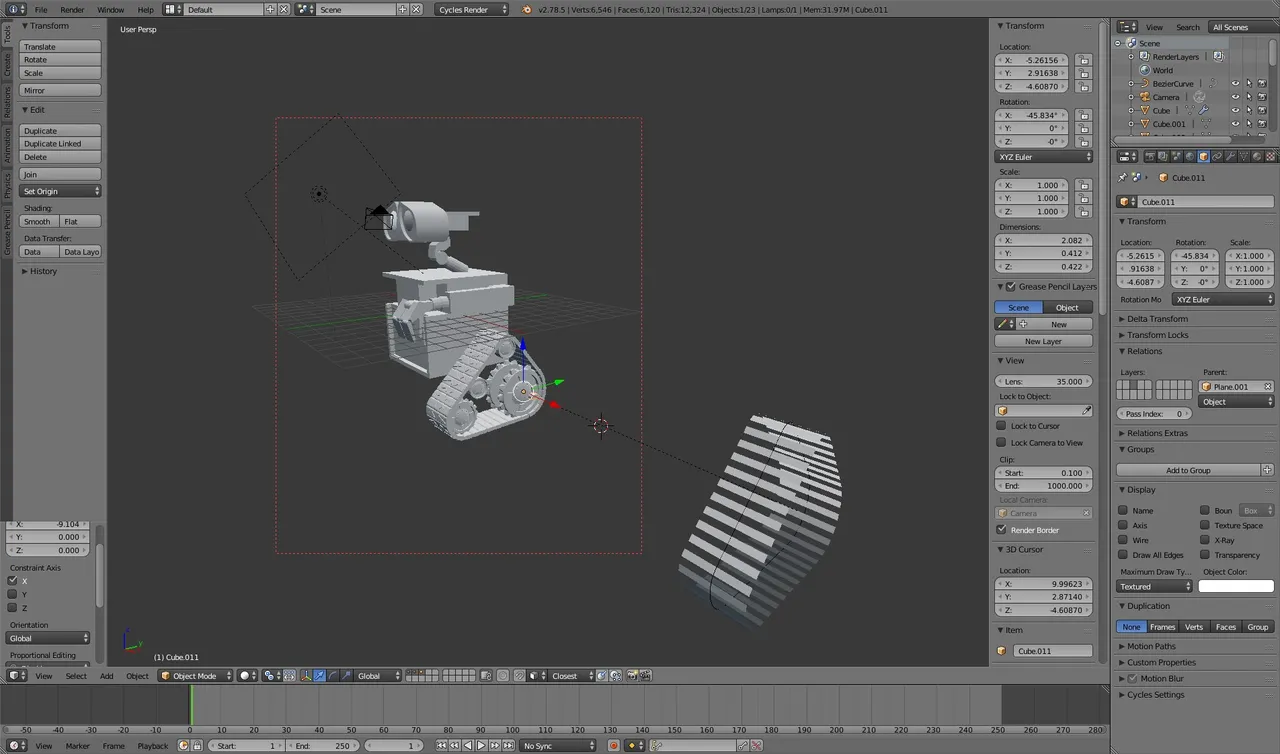This screenshot has width=1280, height=754.
Task: Expand the Transform Locks panel
Action: [1157, 335]
